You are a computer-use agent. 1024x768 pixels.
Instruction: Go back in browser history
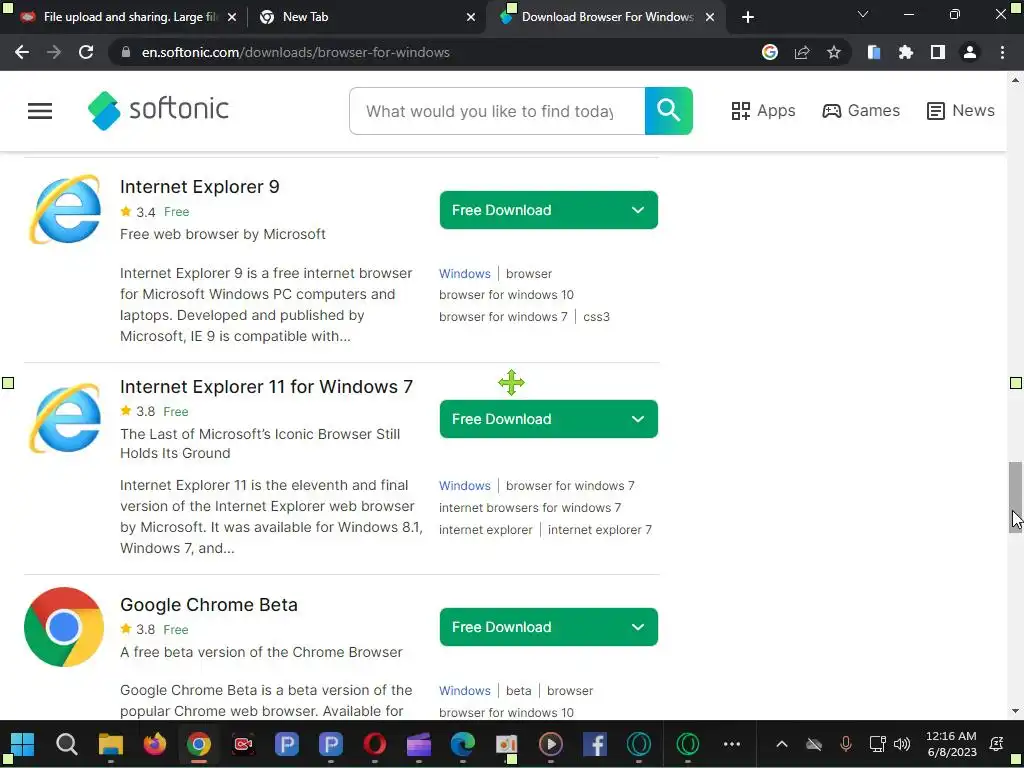point(22,52)
